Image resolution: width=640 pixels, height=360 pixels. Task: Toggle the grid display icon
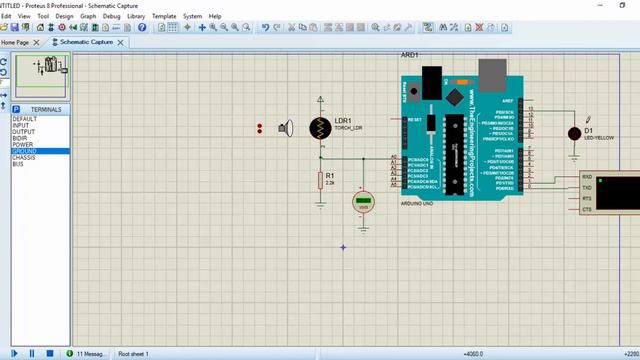point(173,27)
